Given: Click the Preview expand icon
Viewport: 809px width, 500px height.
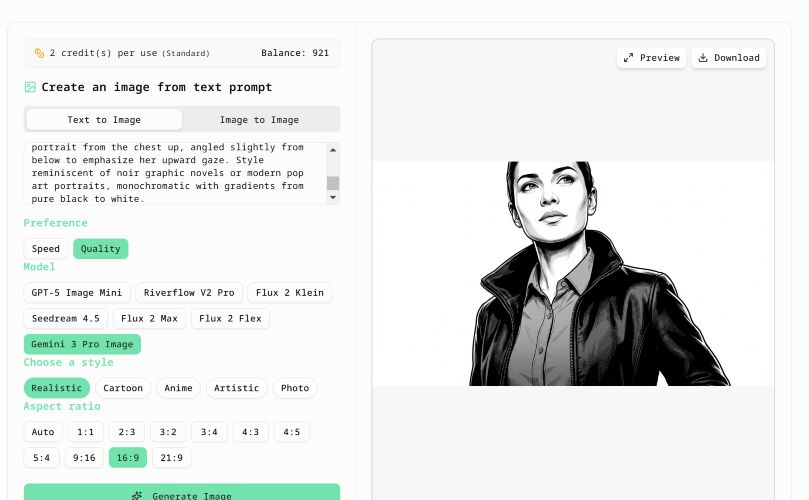Looking at the screenshot, I should (x=628, y=58).
